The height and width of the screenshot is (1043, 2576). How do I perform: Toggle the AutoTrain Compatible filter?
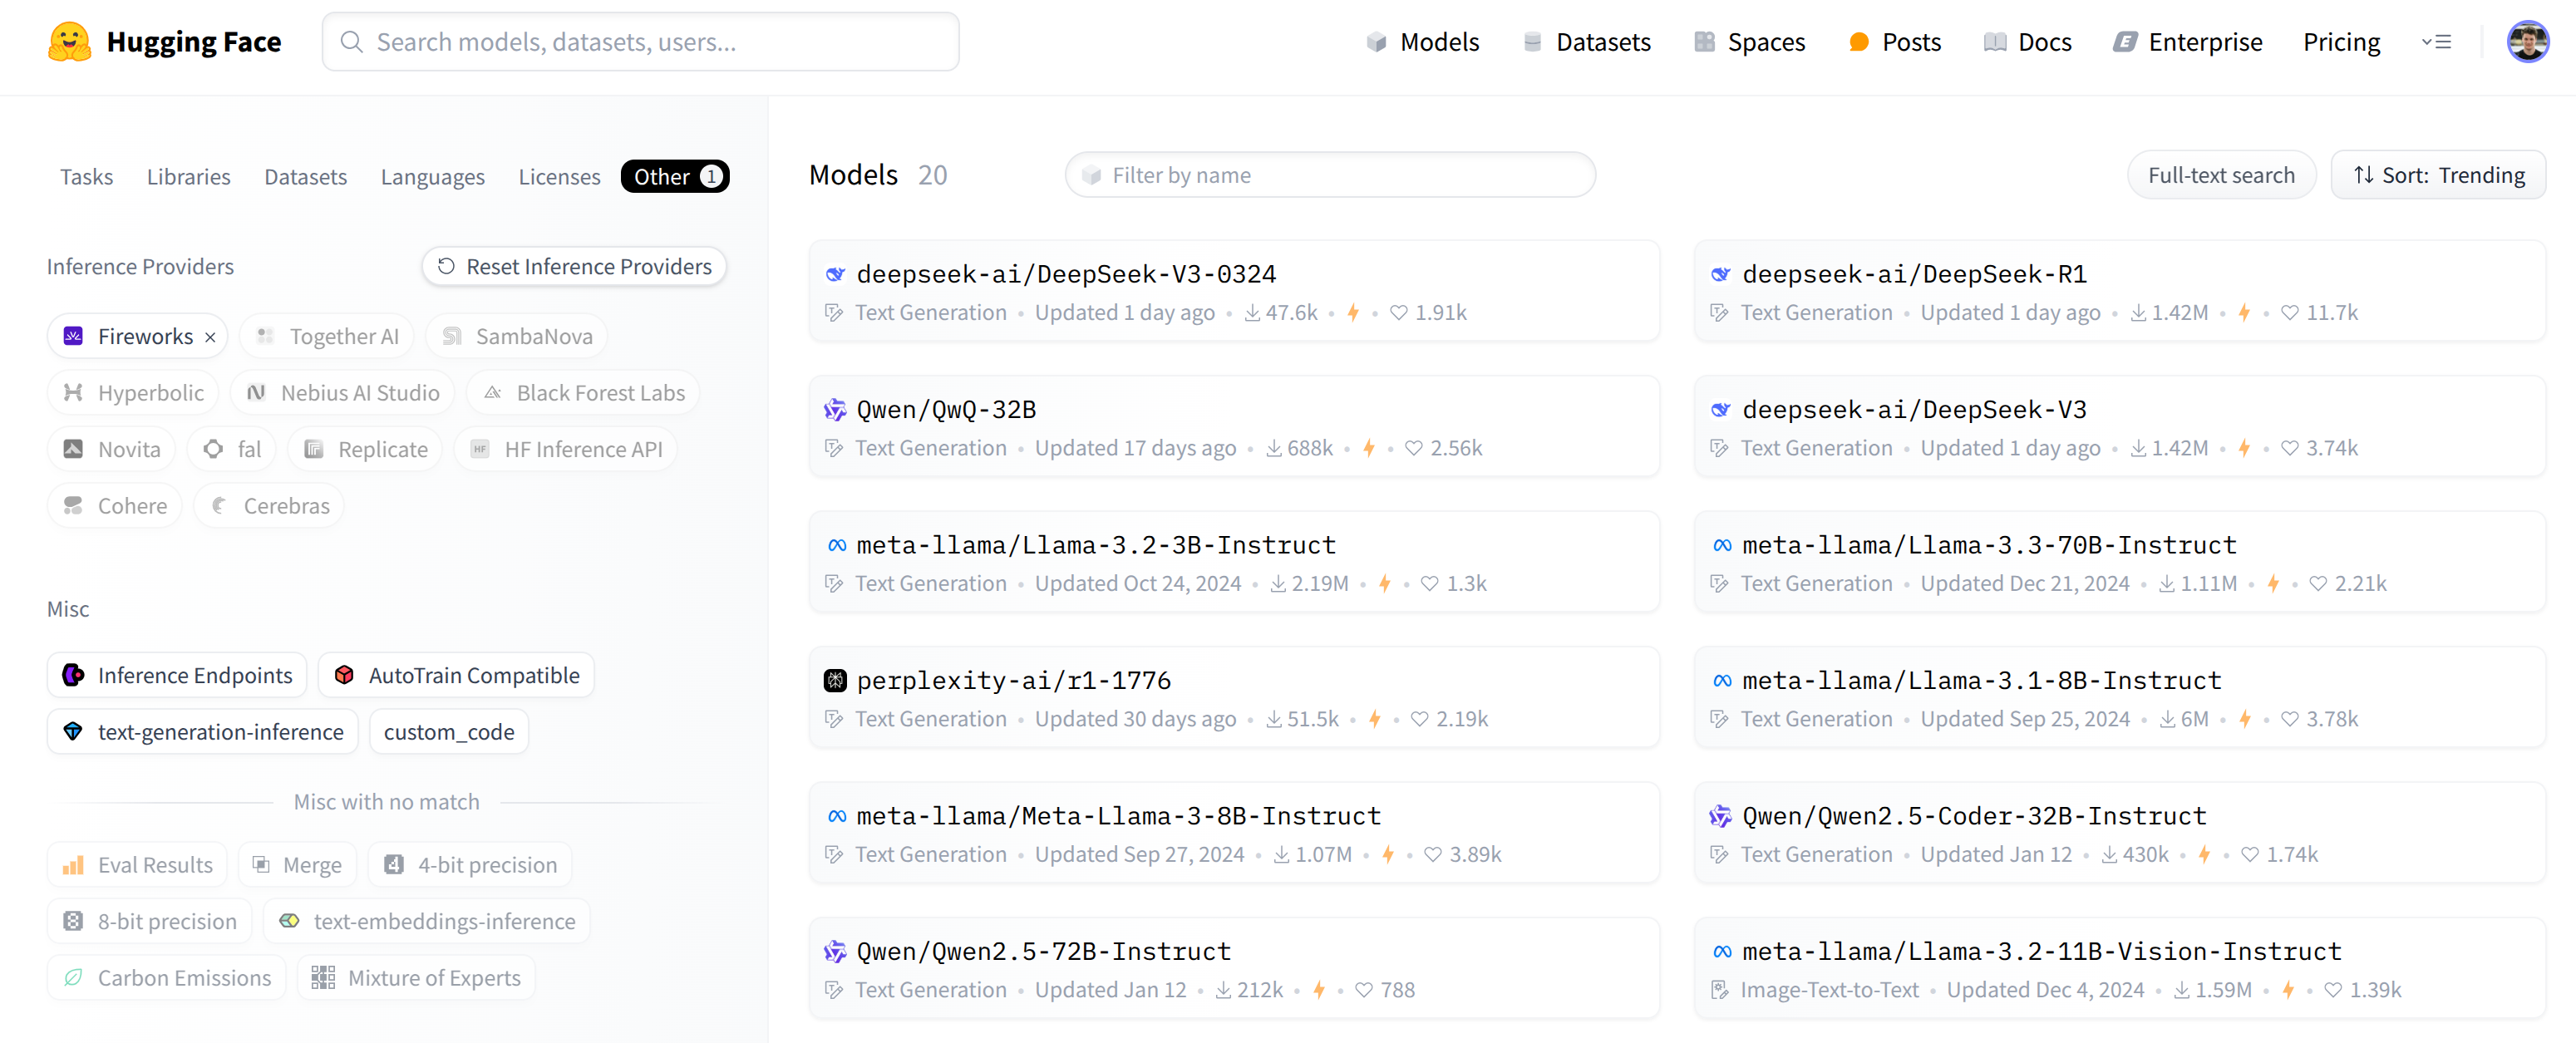456,676
